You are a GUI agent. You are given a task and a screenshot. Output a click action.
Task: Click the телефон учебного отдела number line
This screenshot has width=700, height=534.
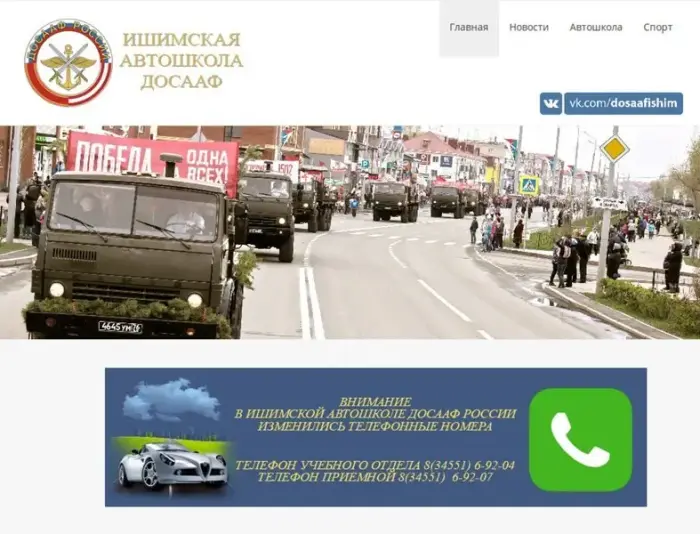click(375, 465)
